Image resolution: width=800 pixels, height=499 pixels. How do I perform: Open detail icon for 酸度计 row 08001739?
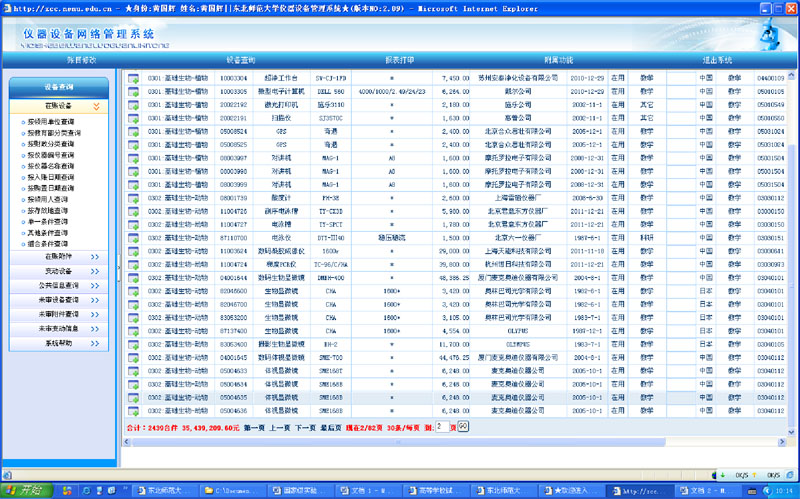(133, 198)
